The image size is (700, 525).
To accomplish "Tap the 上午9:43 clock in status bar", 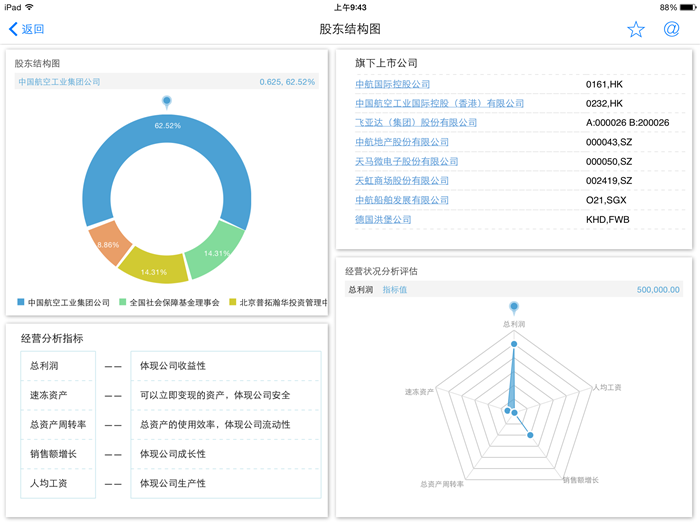I will [x=350, y=7].
